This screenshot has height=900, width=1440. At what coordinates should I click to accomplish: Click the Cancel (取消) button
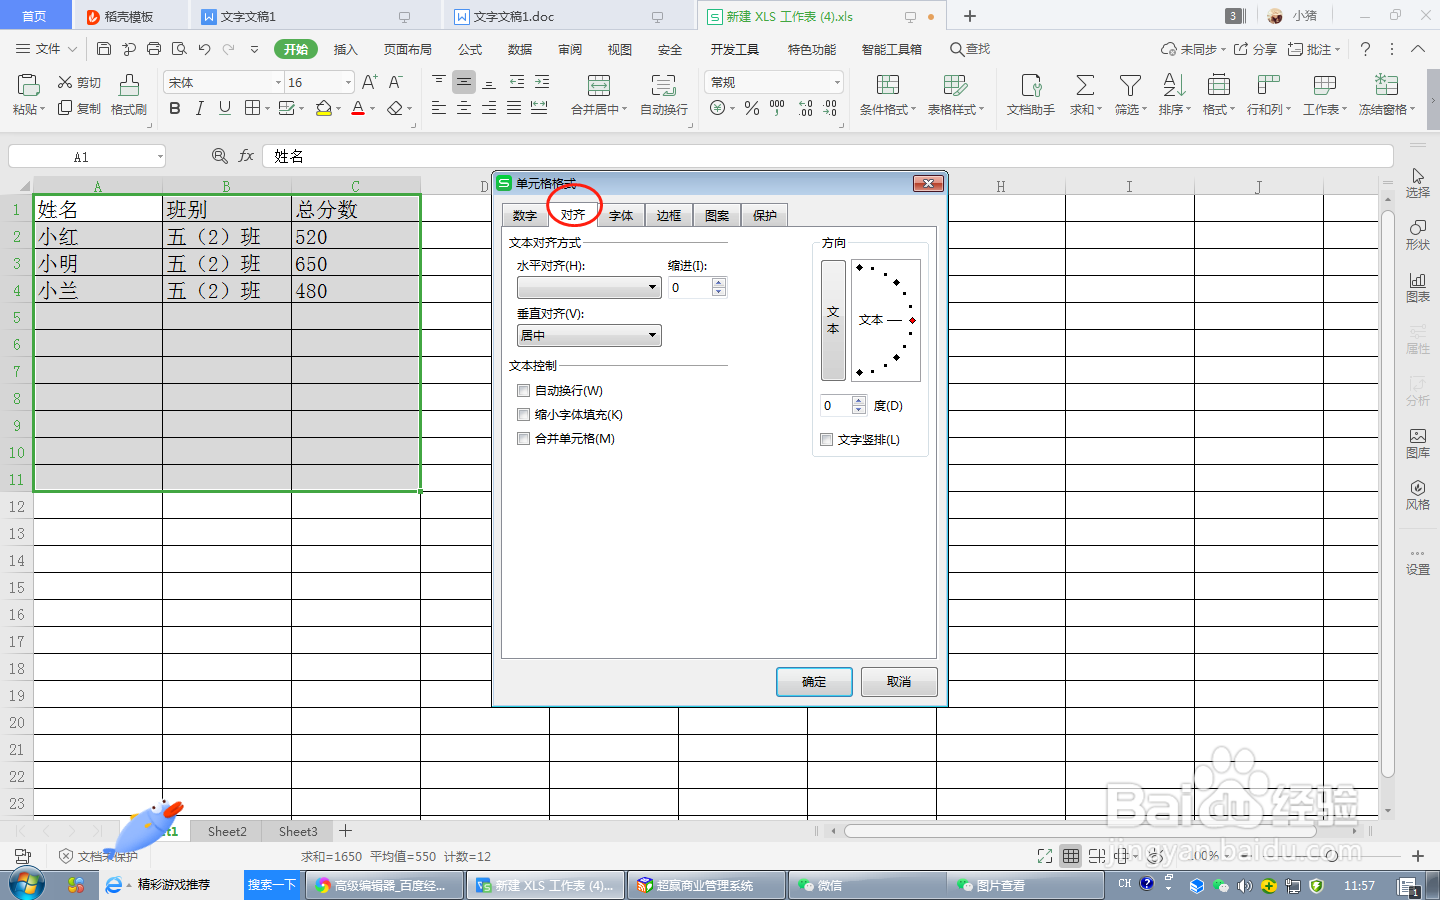[x=899, y=682]
